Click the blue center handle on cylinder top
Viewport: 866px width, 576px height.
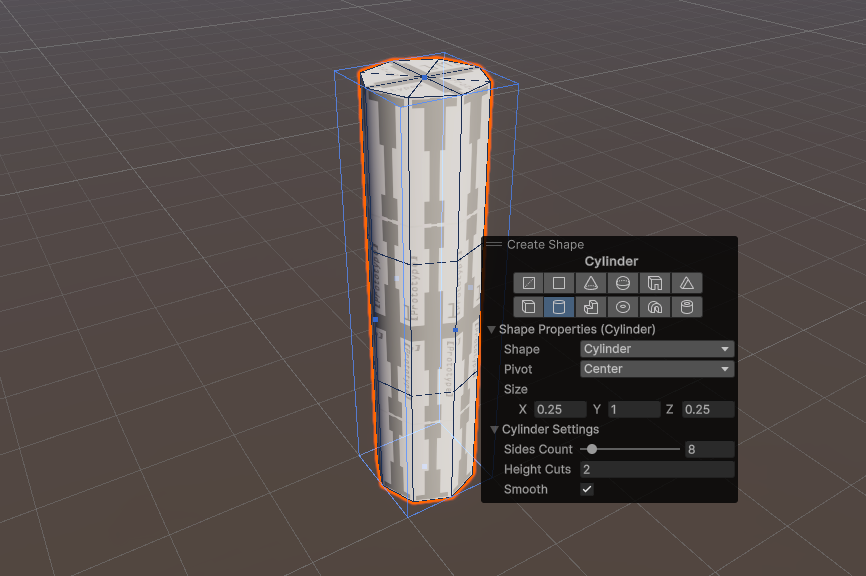tap(424, 78)
